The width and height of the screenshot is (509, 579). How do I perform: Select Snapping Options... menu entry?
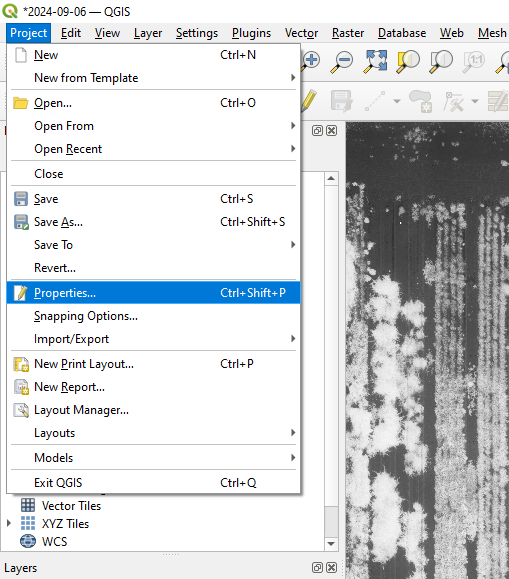(86, 316)
